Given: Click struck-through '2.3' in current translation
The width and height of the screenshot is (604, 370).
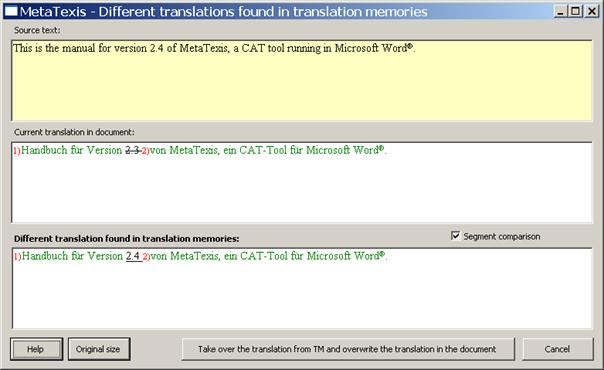Looking at the screenshot, I should point(133,151).
